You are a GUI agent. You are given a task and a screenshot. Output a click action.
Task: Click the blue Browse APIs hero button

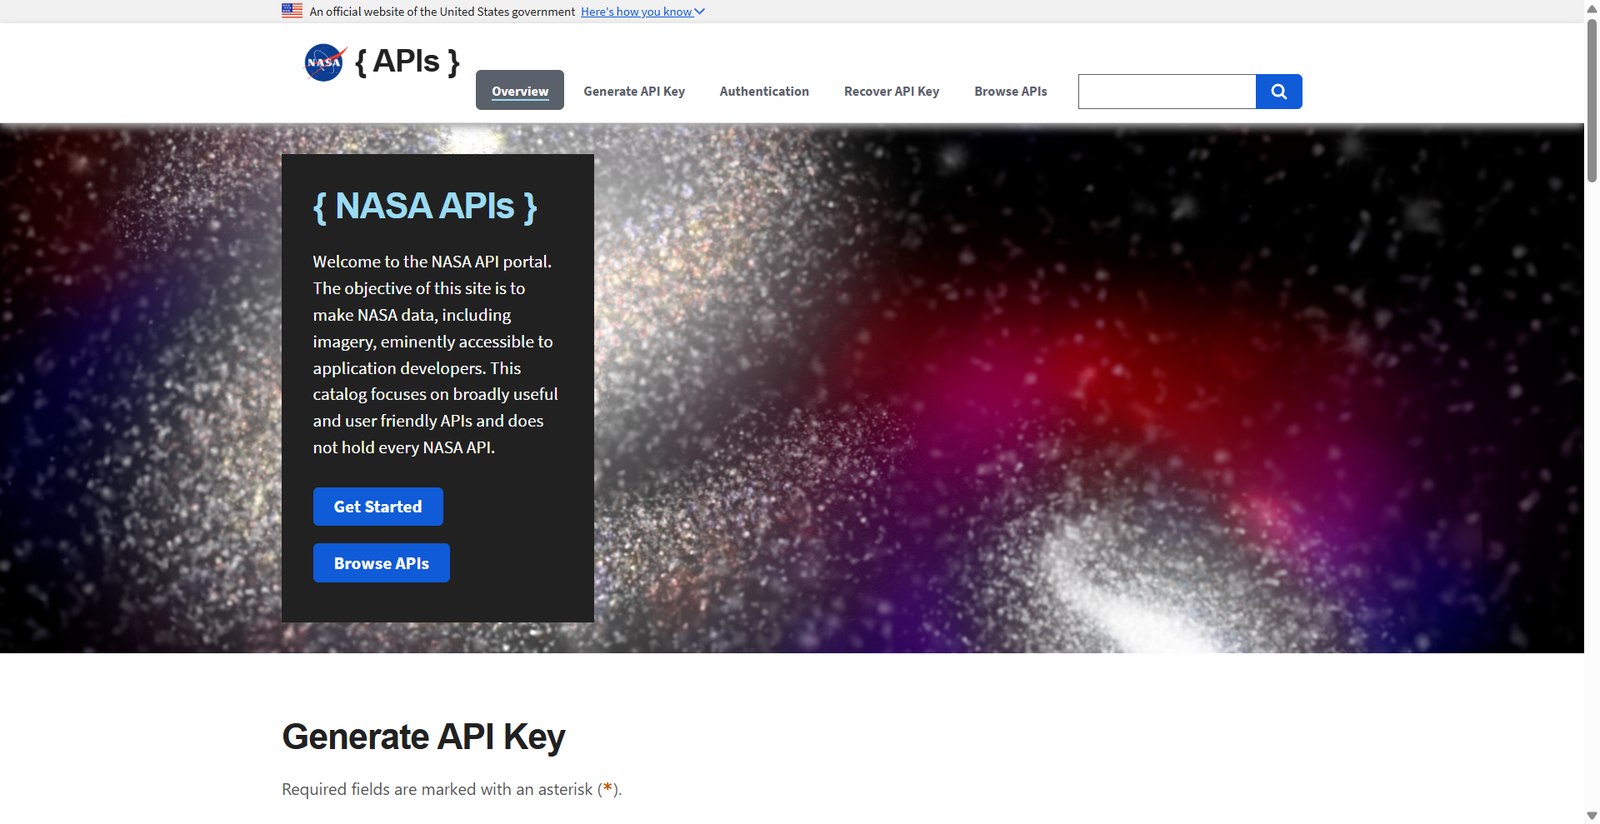coord(381,563)
